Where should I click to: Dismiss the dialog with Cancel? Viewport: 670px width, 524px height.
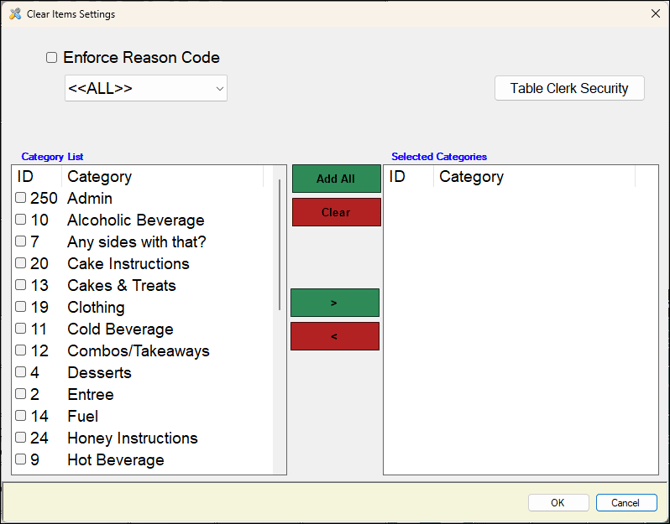(625, 503)
